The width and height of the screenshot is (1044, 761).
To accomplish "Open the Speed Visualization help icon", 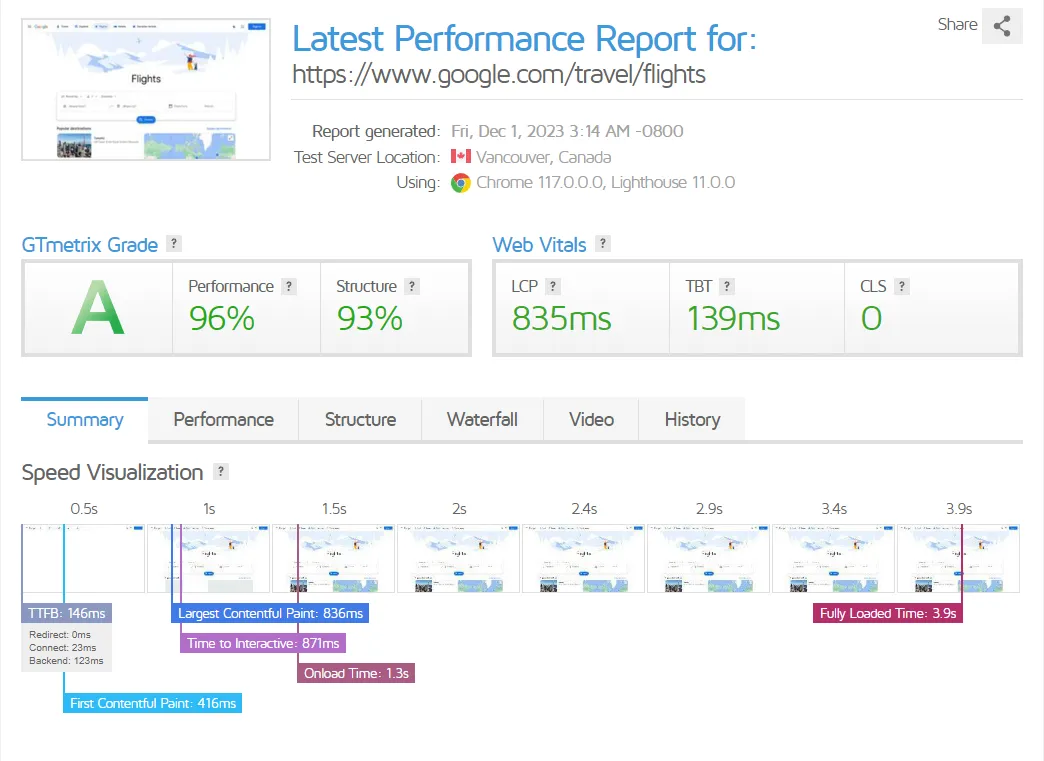I will point(221,471).
